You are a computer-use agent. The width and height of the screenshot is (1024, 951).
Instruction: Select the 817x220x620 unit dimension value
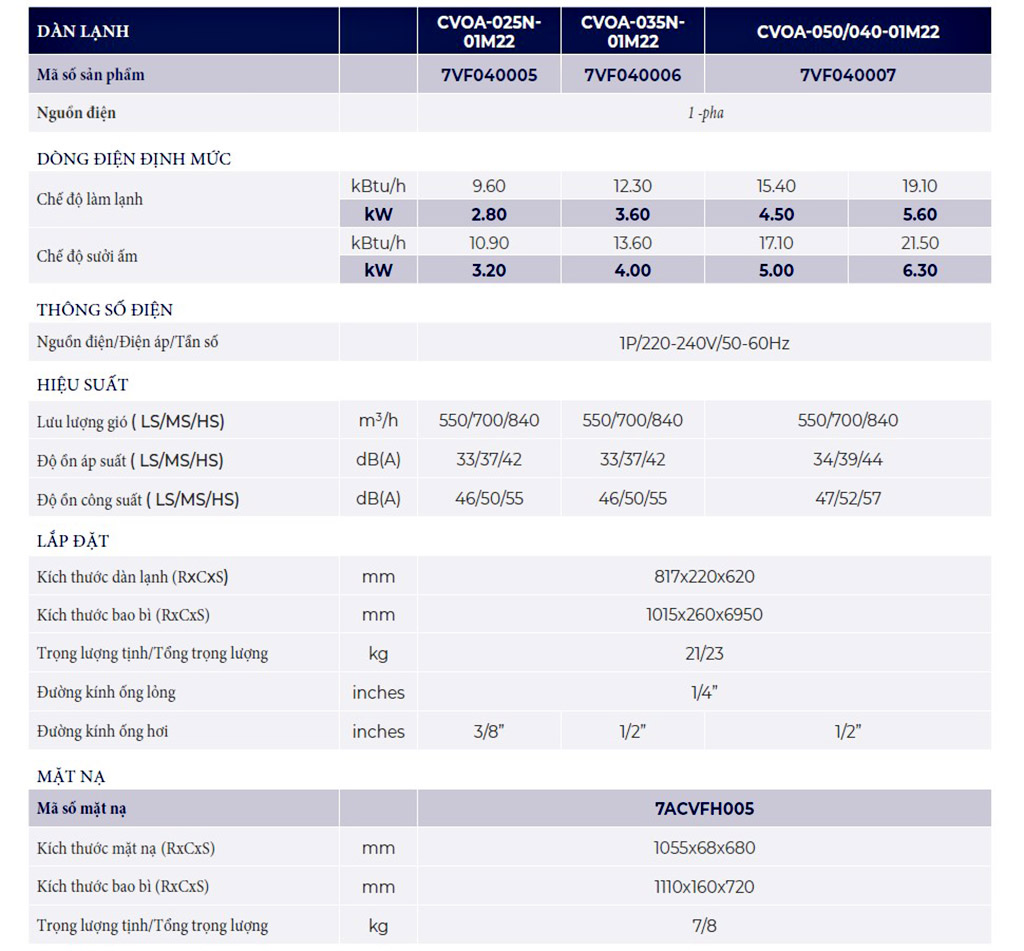click(x=704, y=576)
